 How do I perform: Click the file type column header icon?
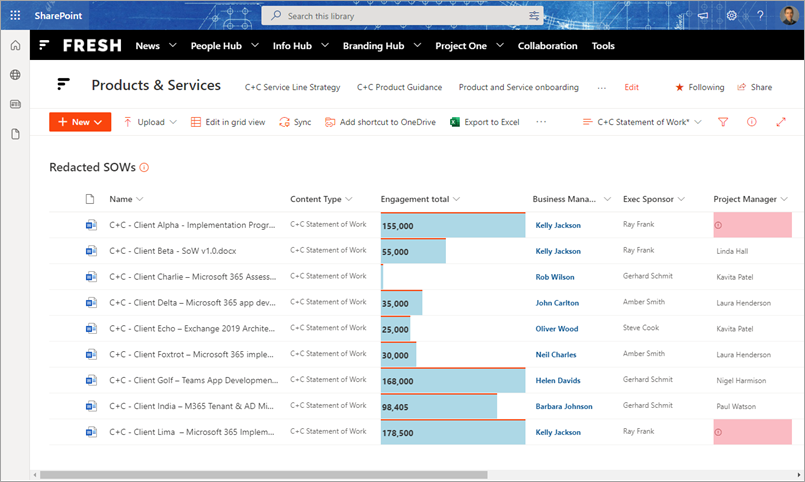tap(90, 199)
